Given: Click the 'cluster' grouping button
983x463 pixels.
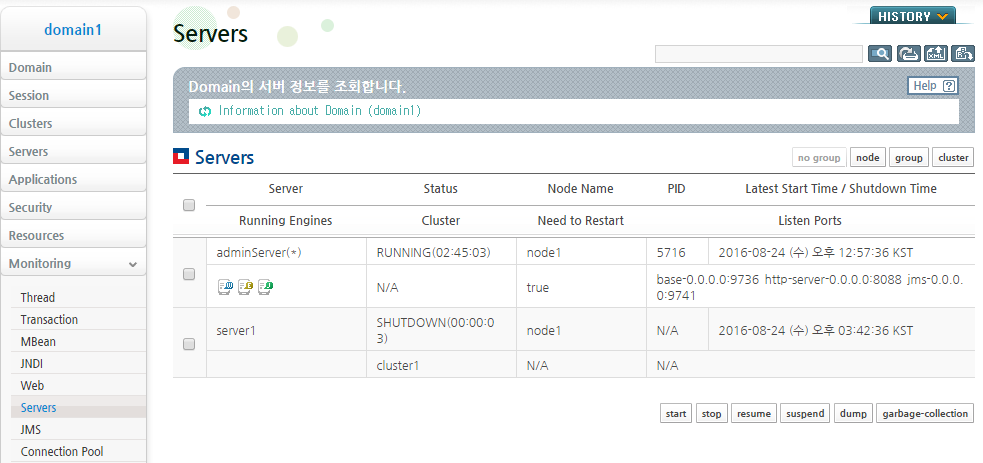Looking at the screenshot, I should pyautogui.click(x=954, y=158).
